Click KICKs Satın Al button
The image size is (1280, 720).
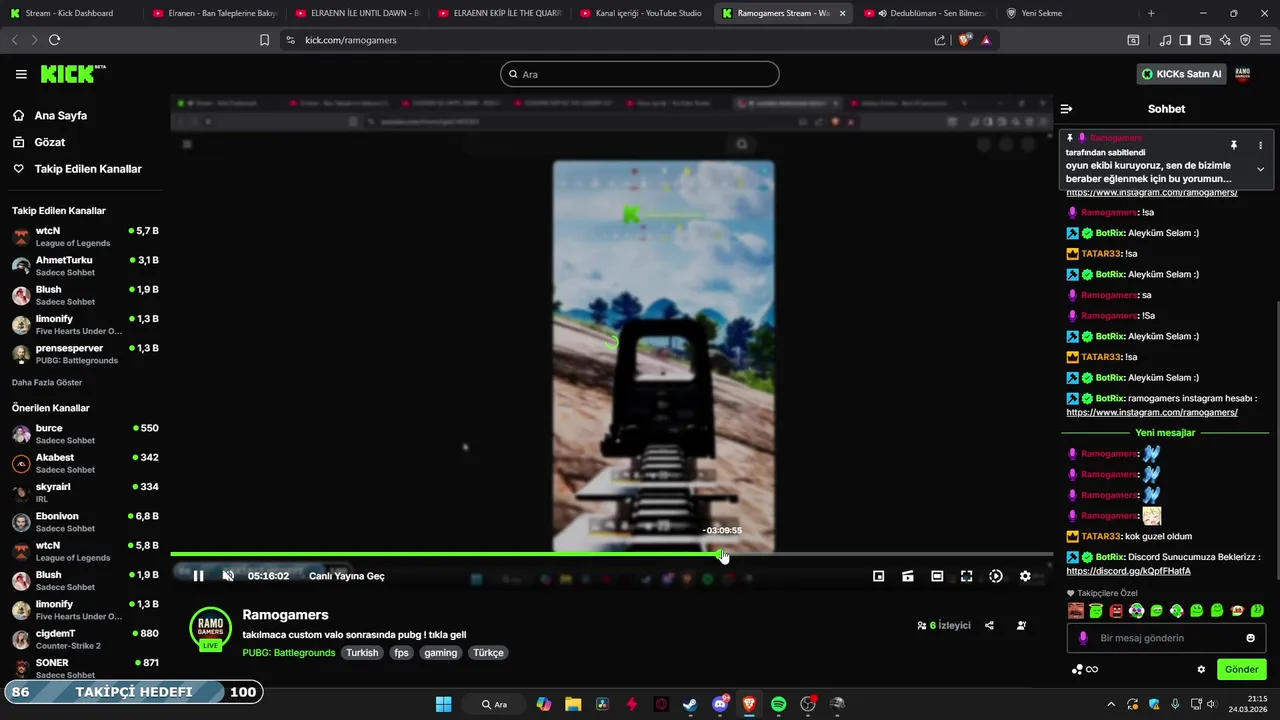1182,74
